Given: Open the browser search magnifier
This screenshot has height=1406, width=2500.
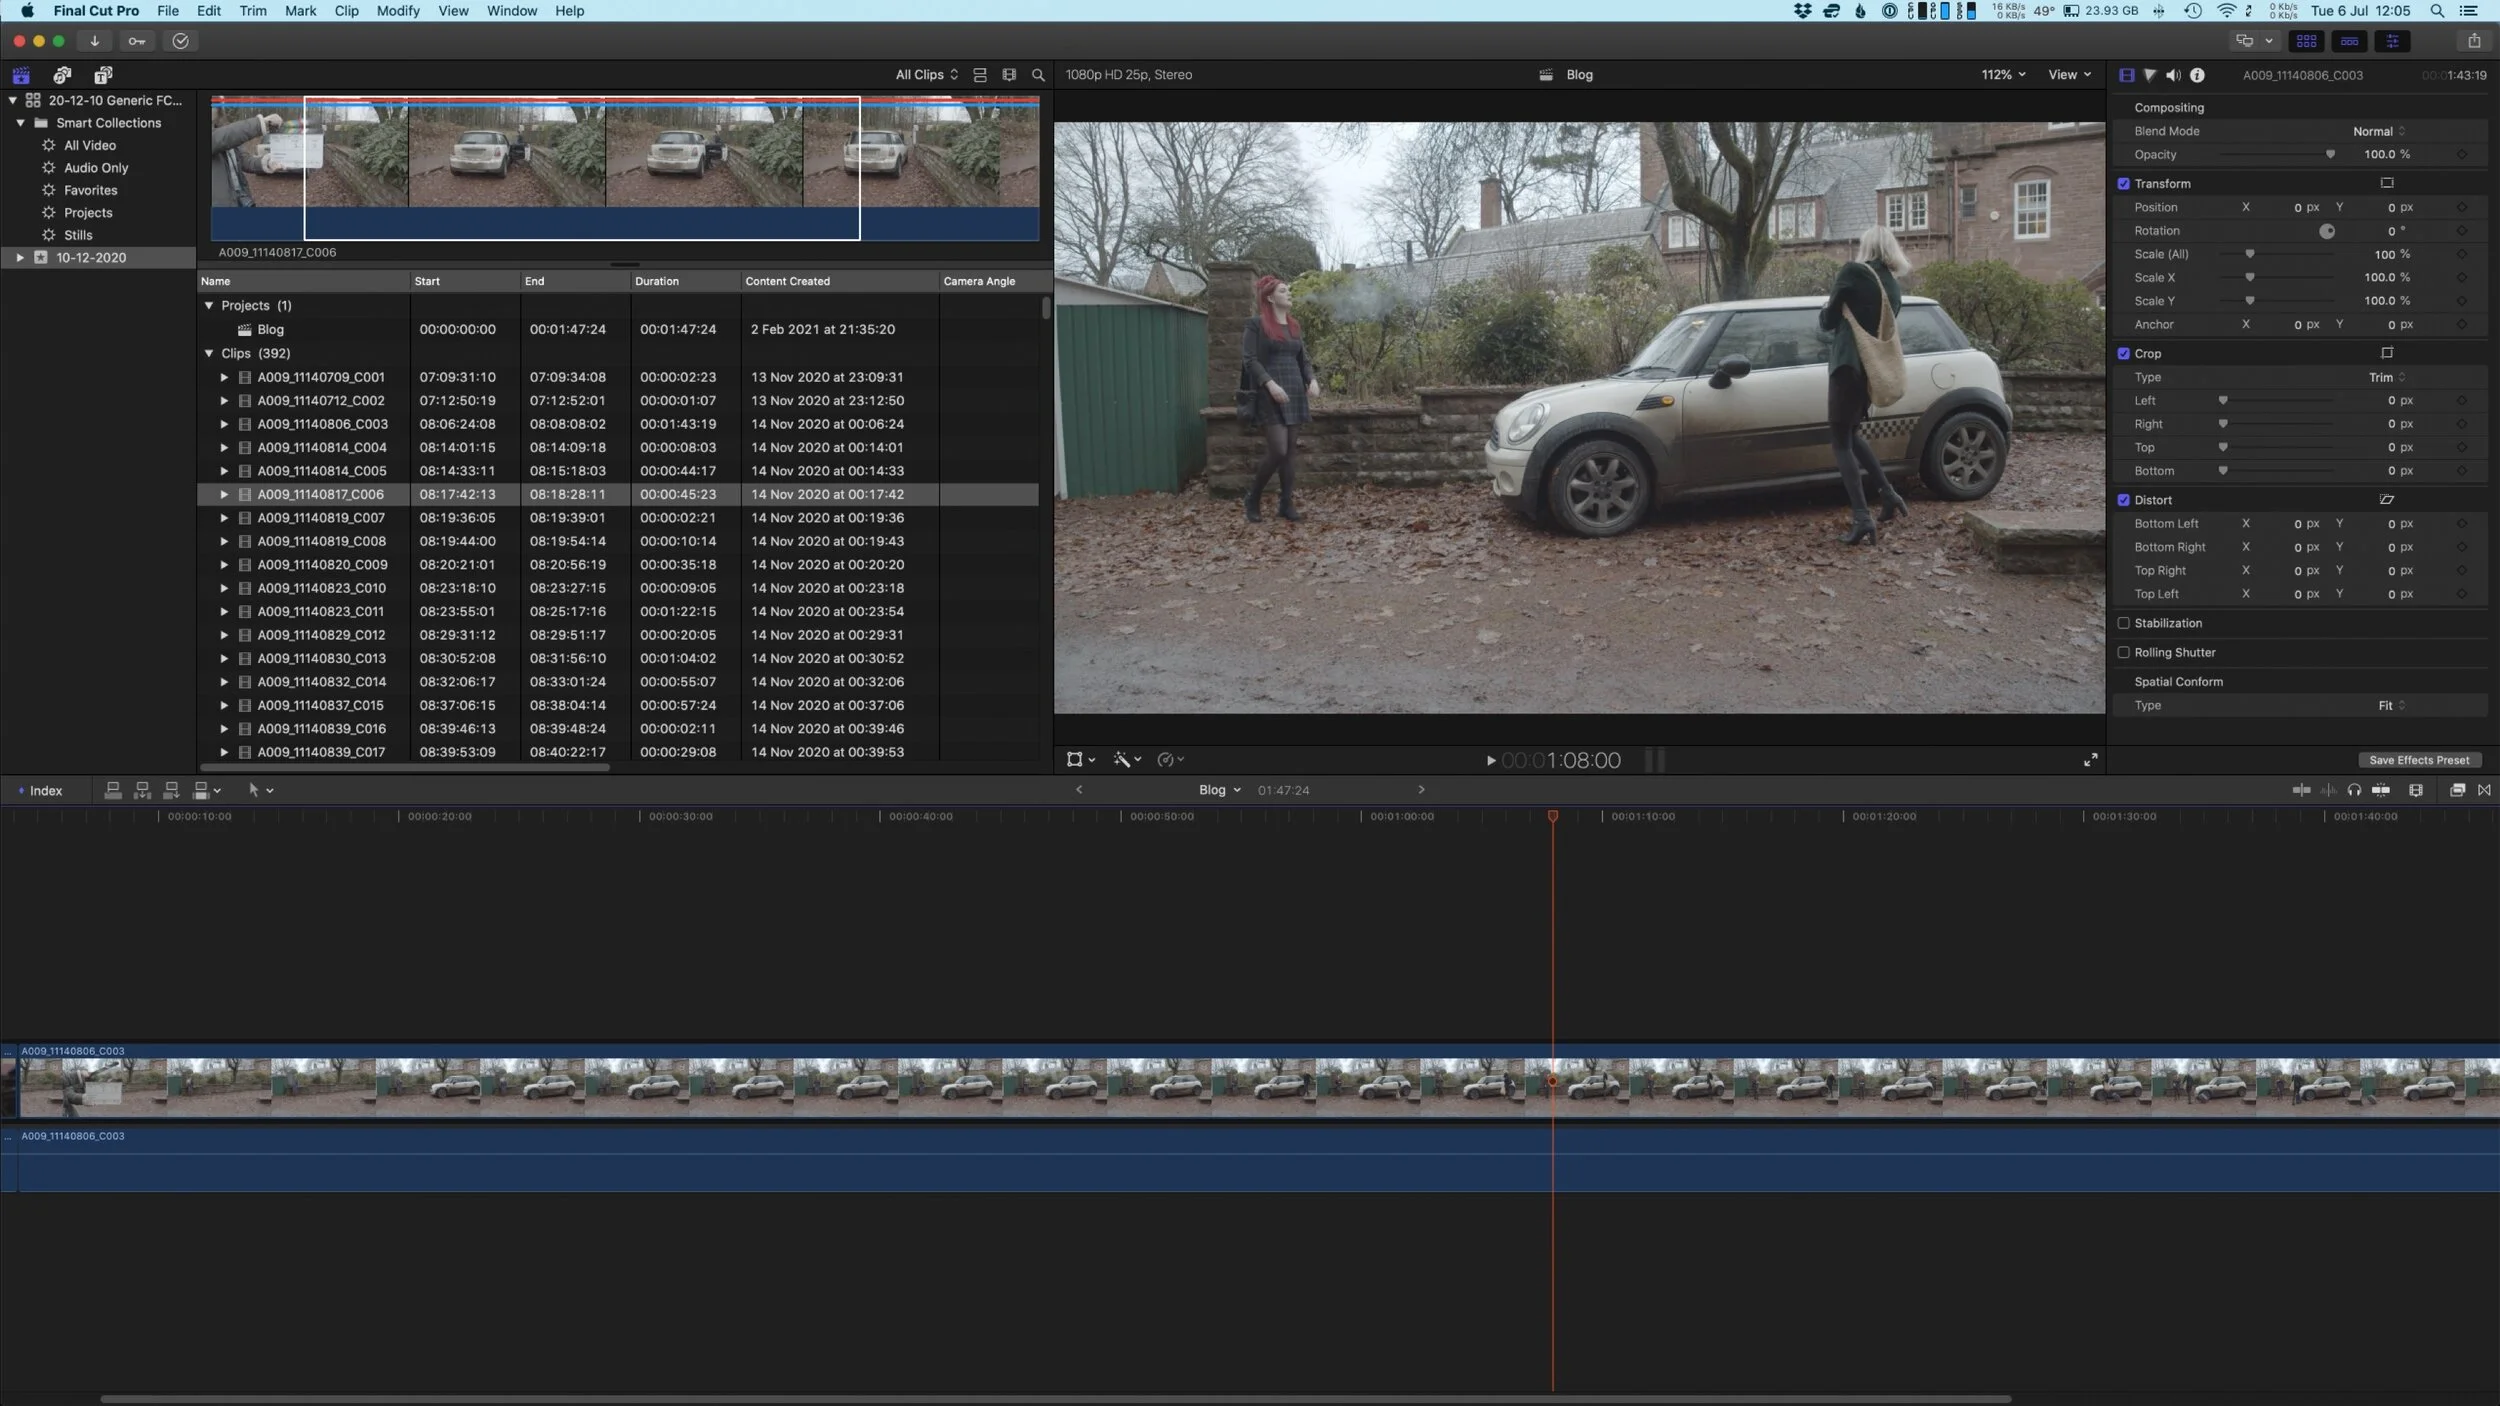Looking at the screenshot, I should pos(1038,75).
